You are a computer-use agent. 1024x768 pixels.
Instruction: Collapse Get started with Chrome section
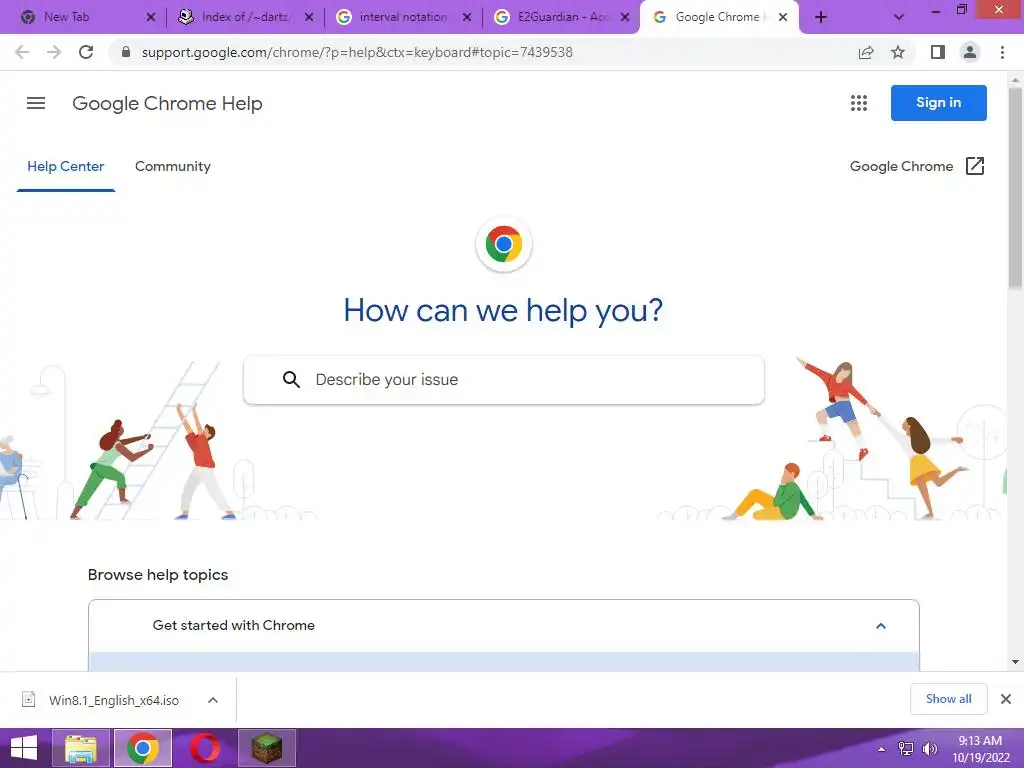pos(504,626)
